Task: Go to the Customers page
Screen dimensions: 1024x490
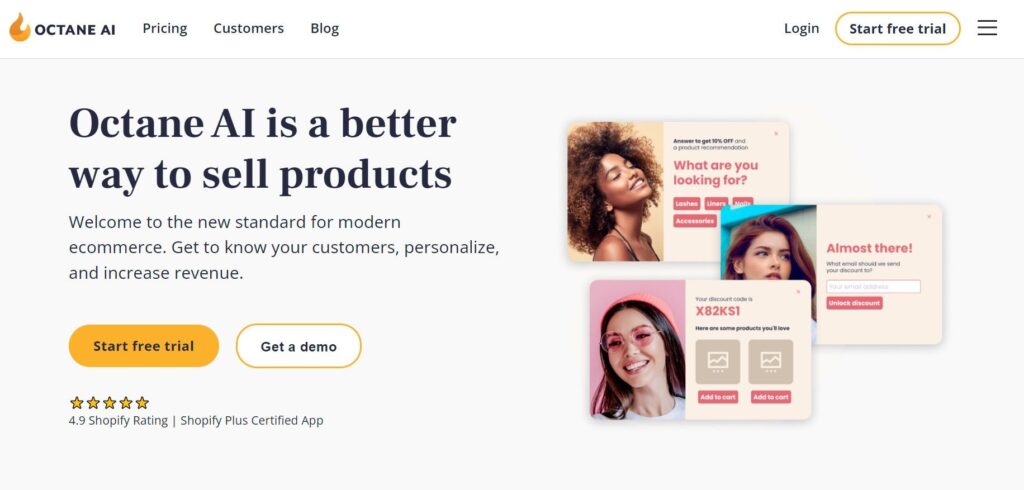Action: (248, 28)
